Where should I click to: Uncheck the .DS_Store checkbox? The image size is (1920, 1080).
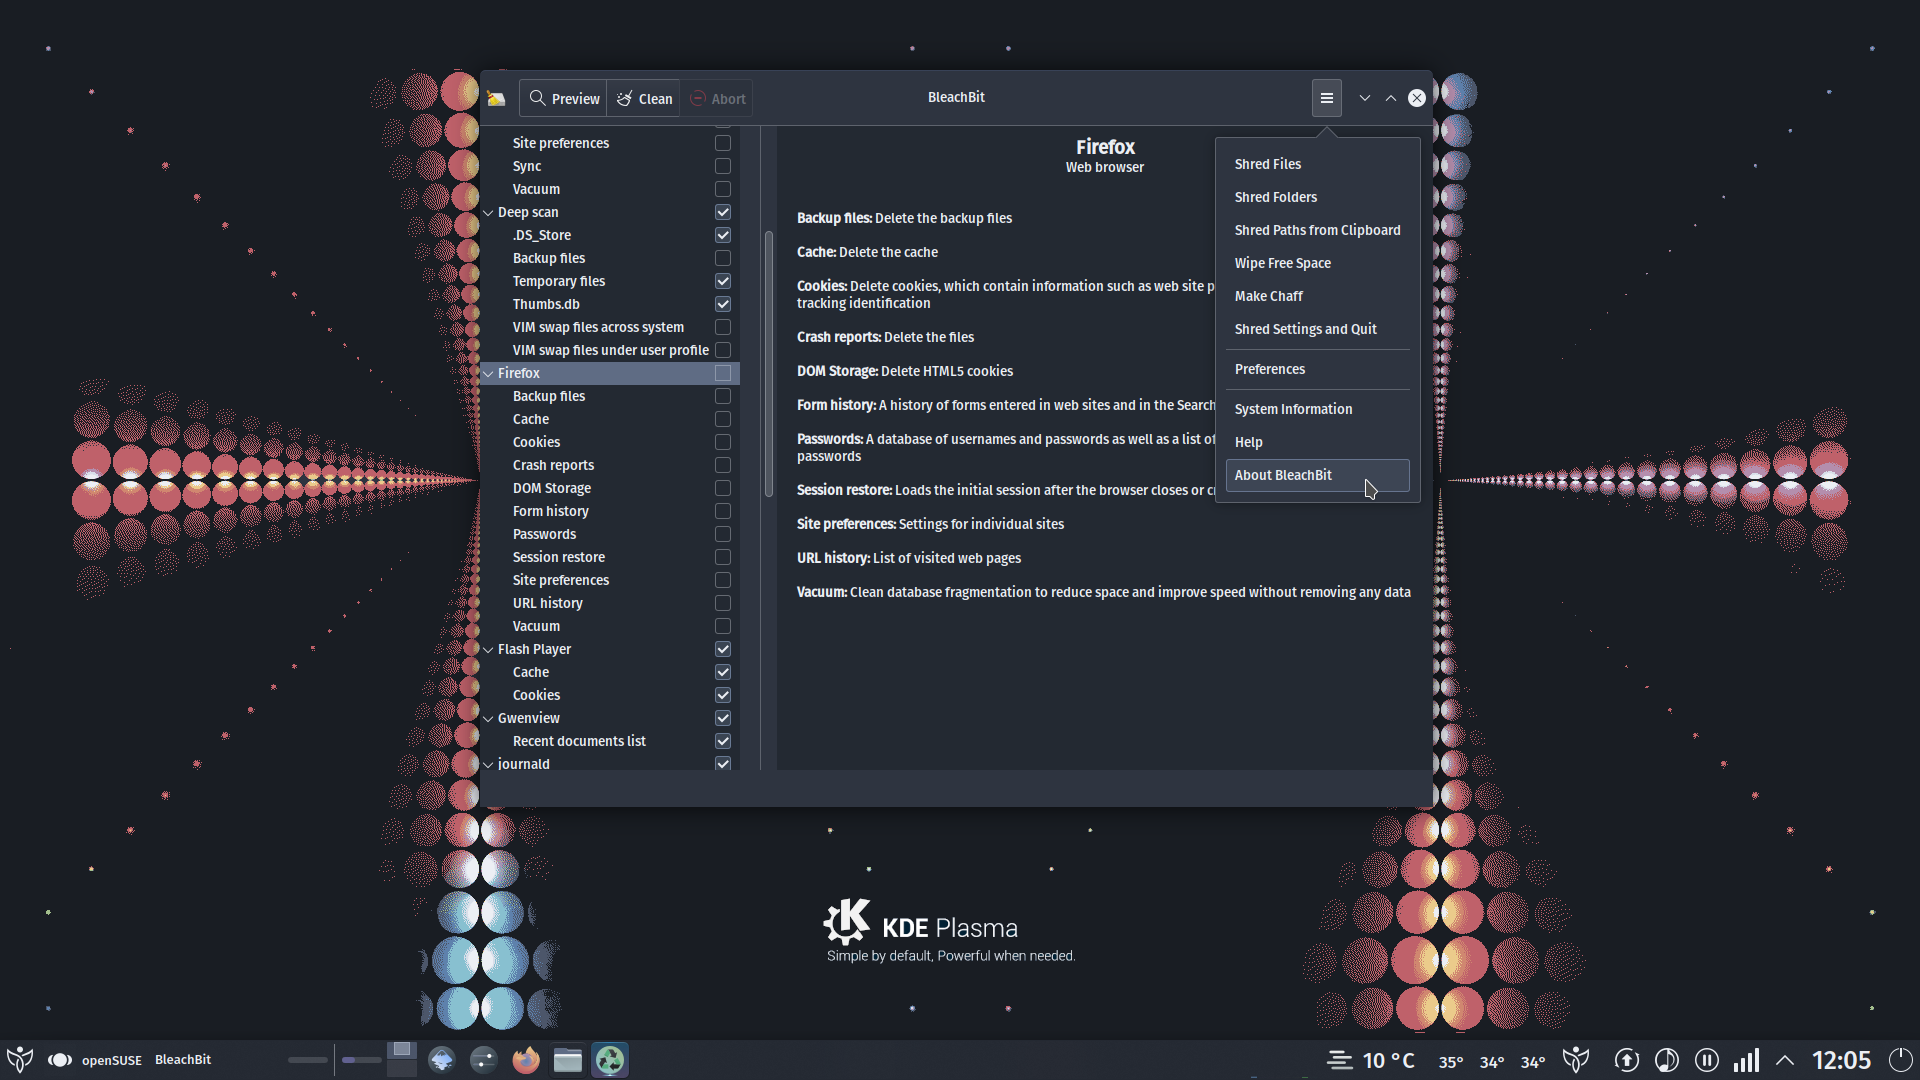(x=723, y=235)
